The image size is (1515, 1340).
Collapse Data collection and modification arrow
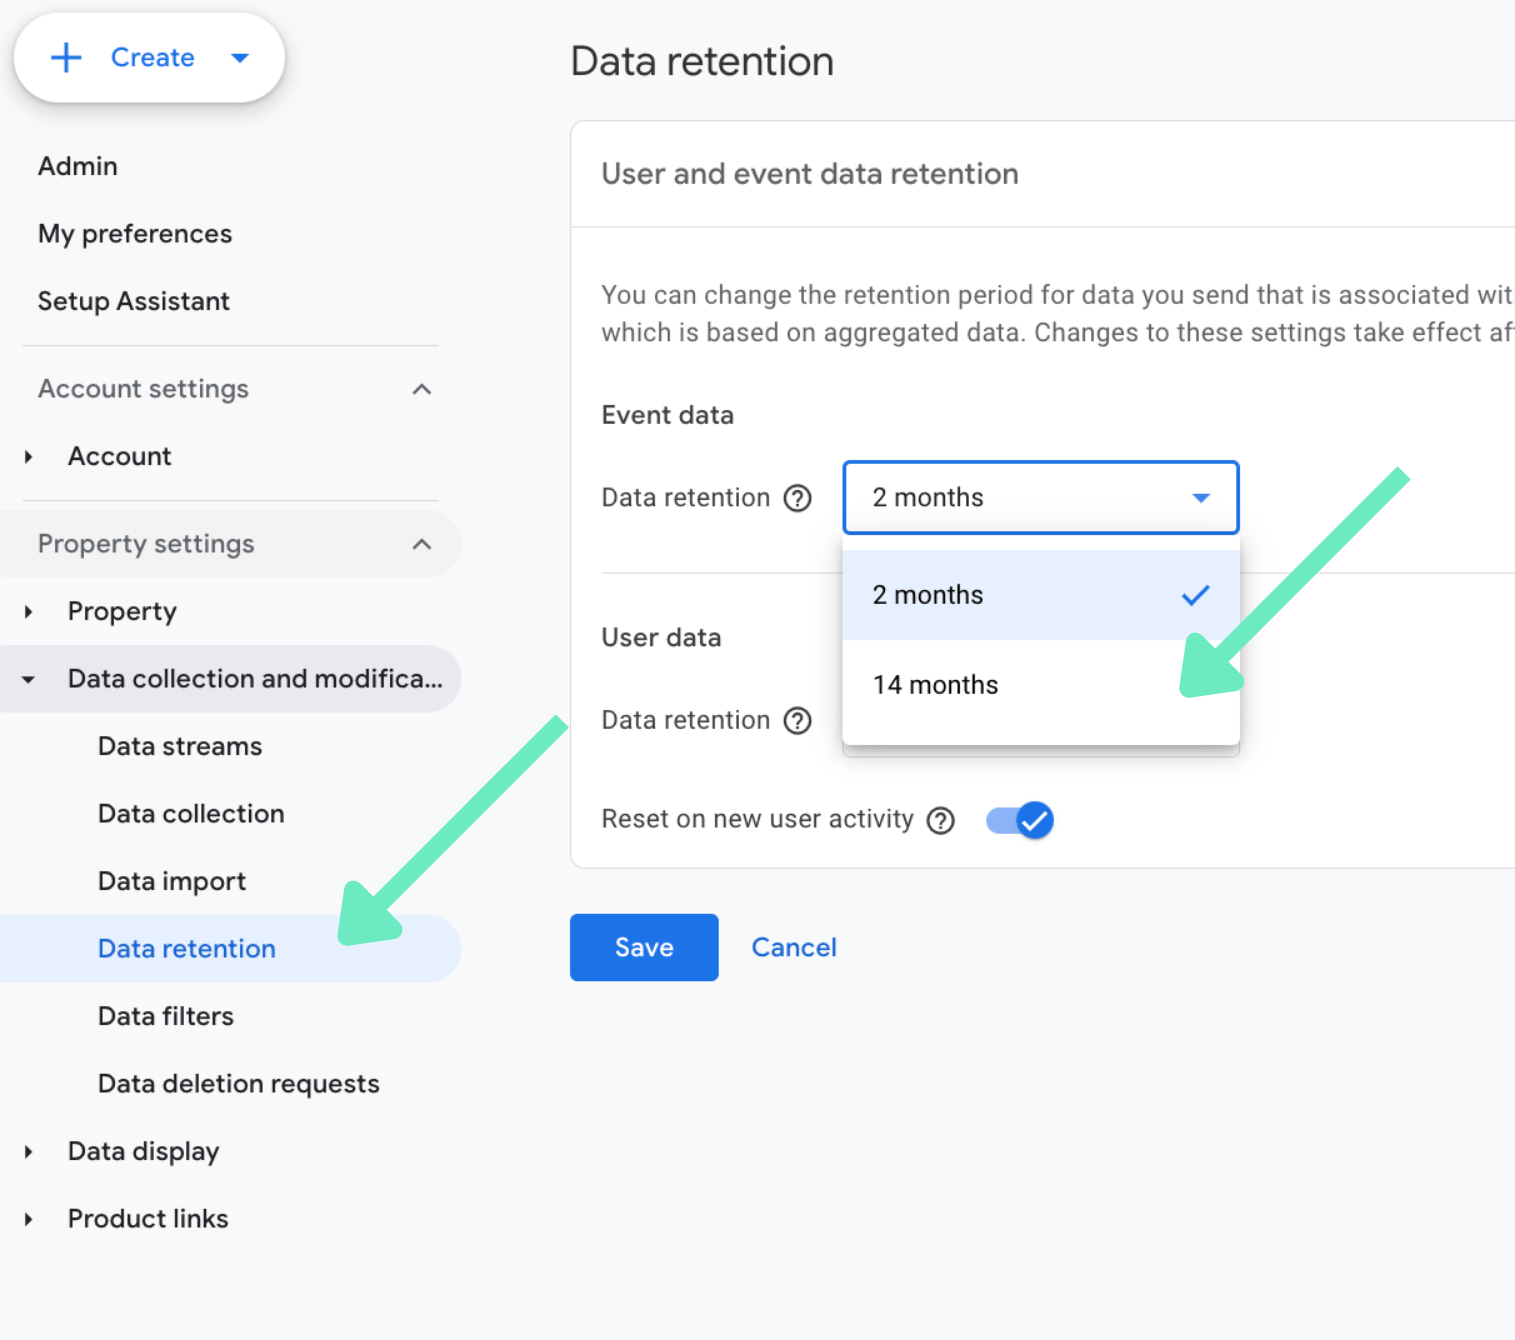pyautogui.click(x=28, y=680)
